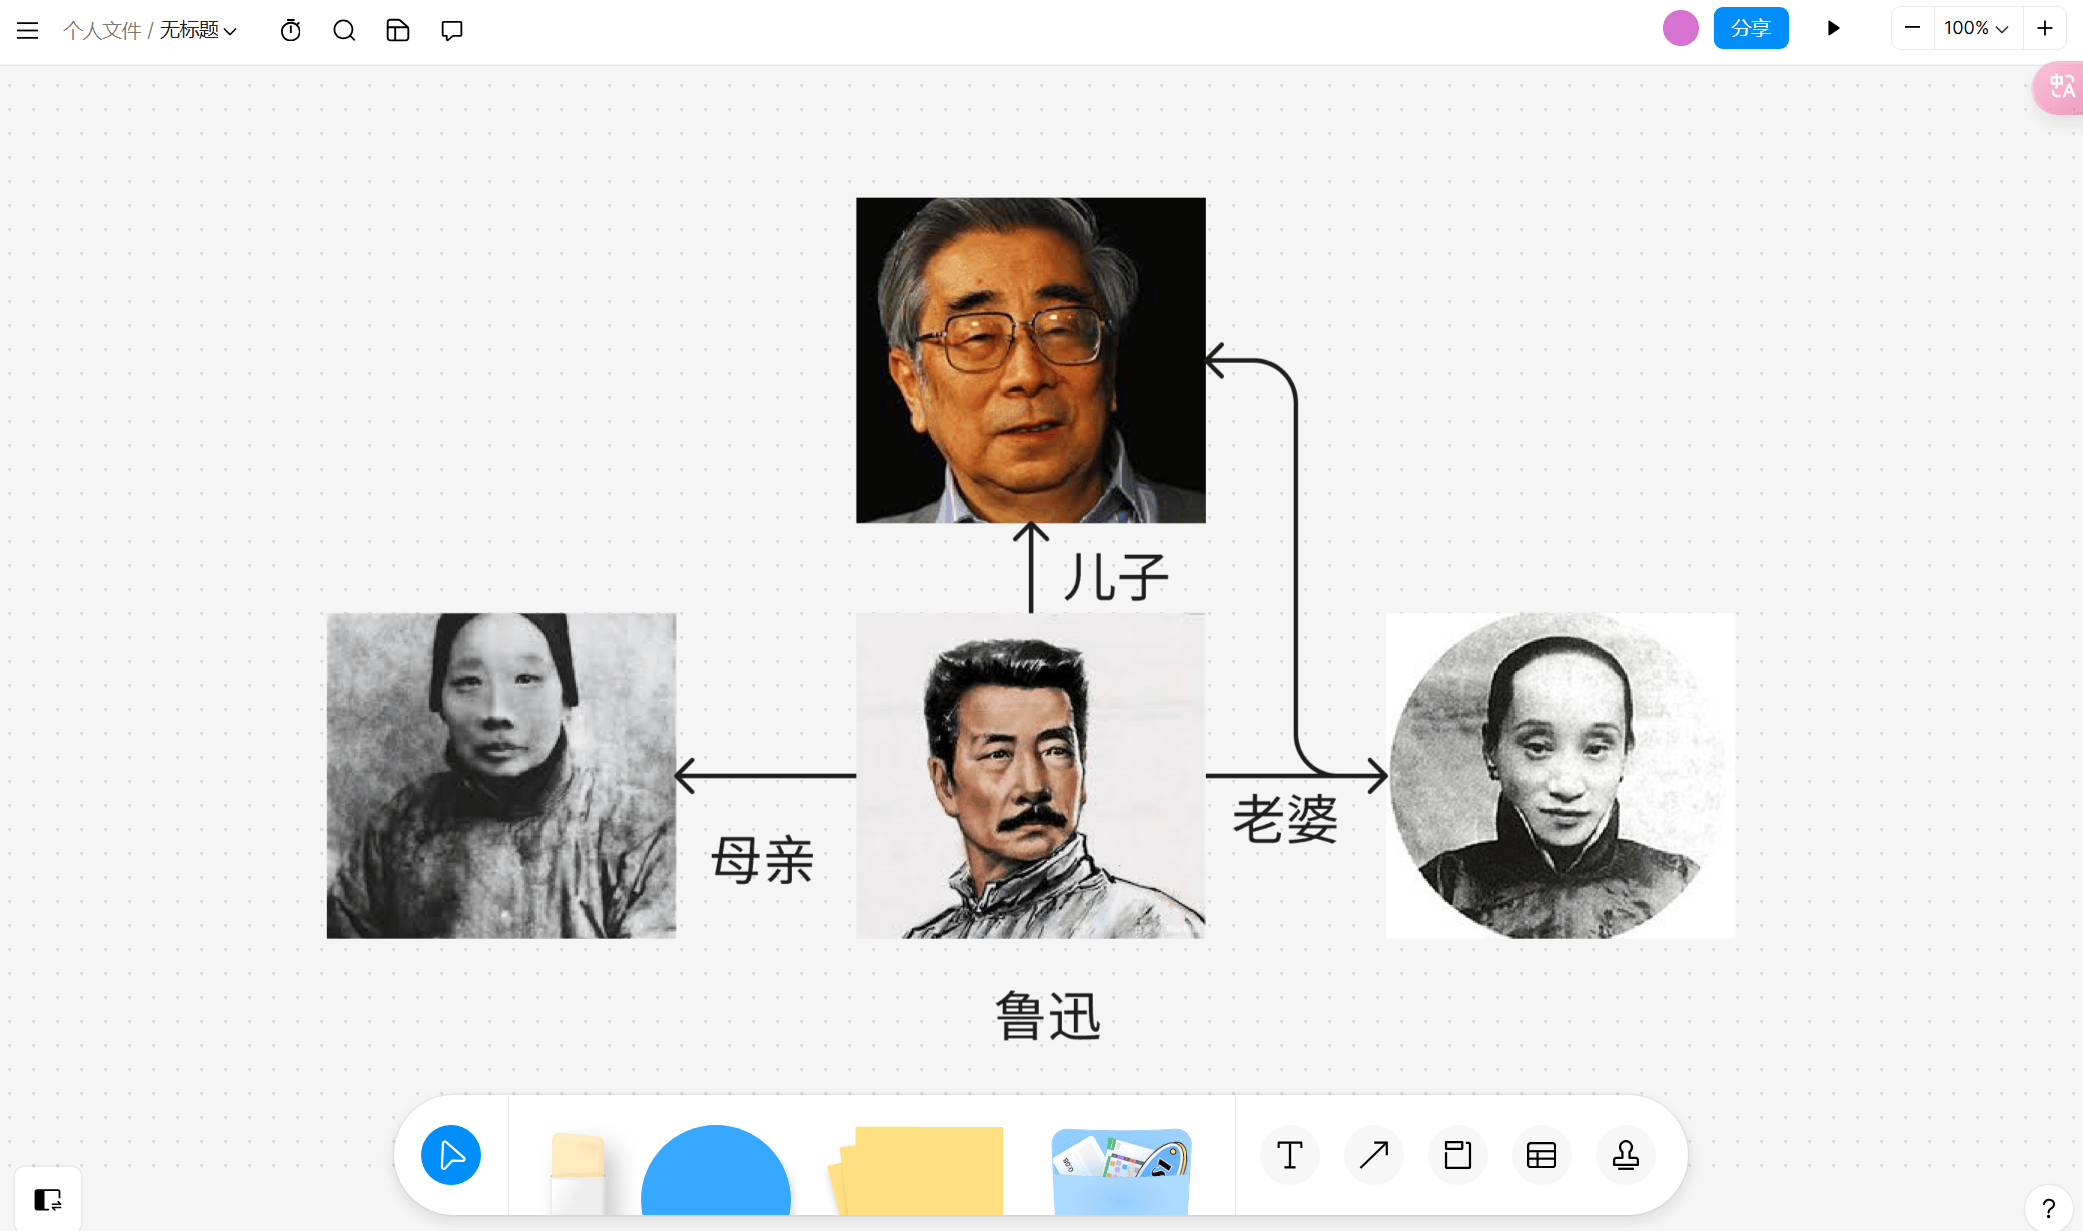Select the Text tool

pyautogui.click(x=1289, y=1155)
